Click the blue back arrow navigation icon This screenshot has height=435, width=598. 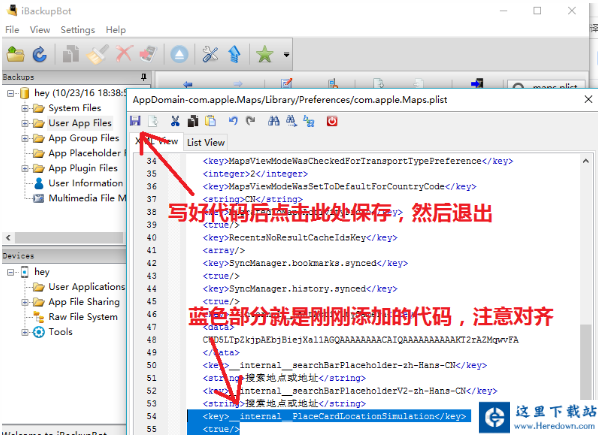pyautogui.click(x=188, y=83)
